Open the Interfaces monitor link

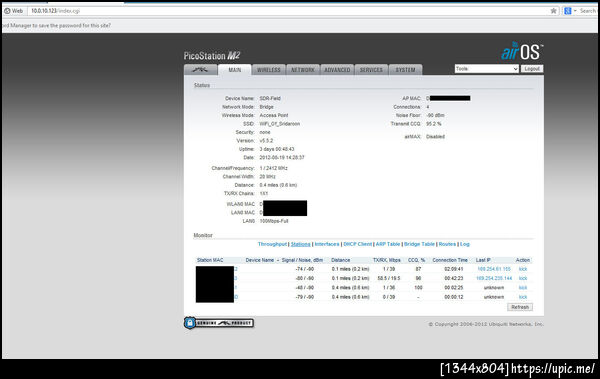pos(327,244)
